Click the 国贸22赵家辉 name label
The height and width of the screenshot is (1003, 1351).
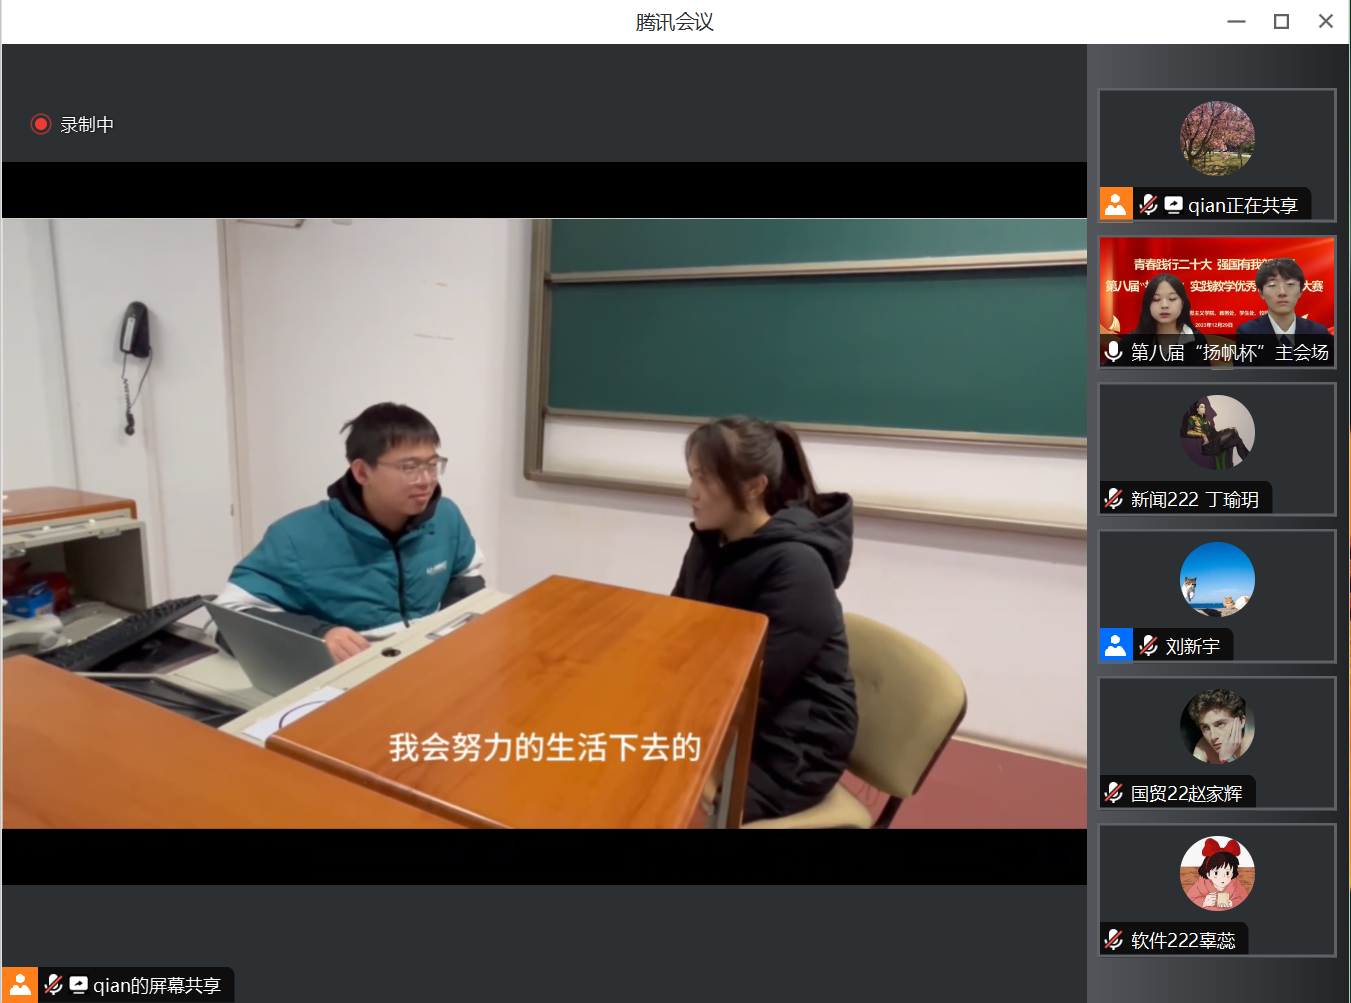click(1187, 792)
